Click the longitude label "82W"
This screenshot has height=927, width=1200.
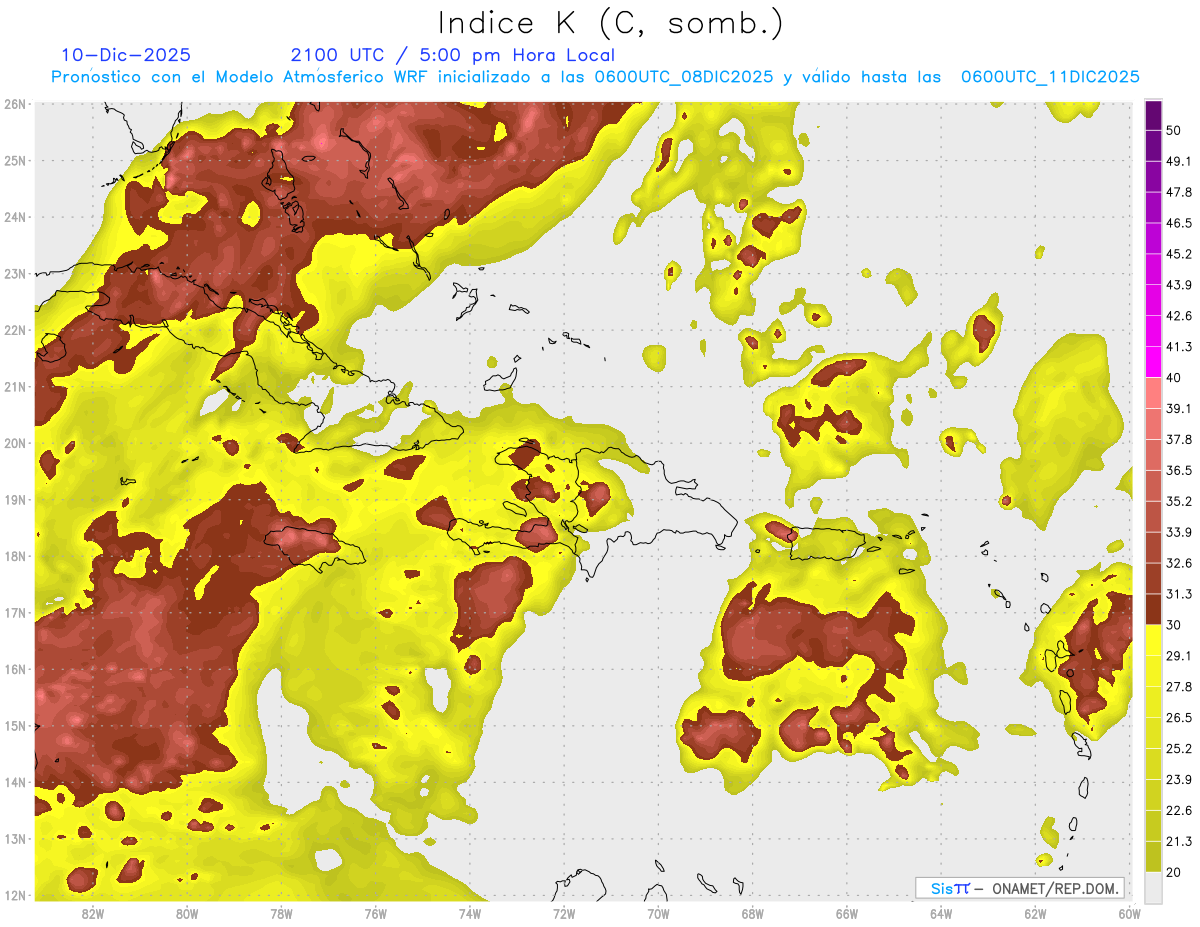(x=93, y=913)
